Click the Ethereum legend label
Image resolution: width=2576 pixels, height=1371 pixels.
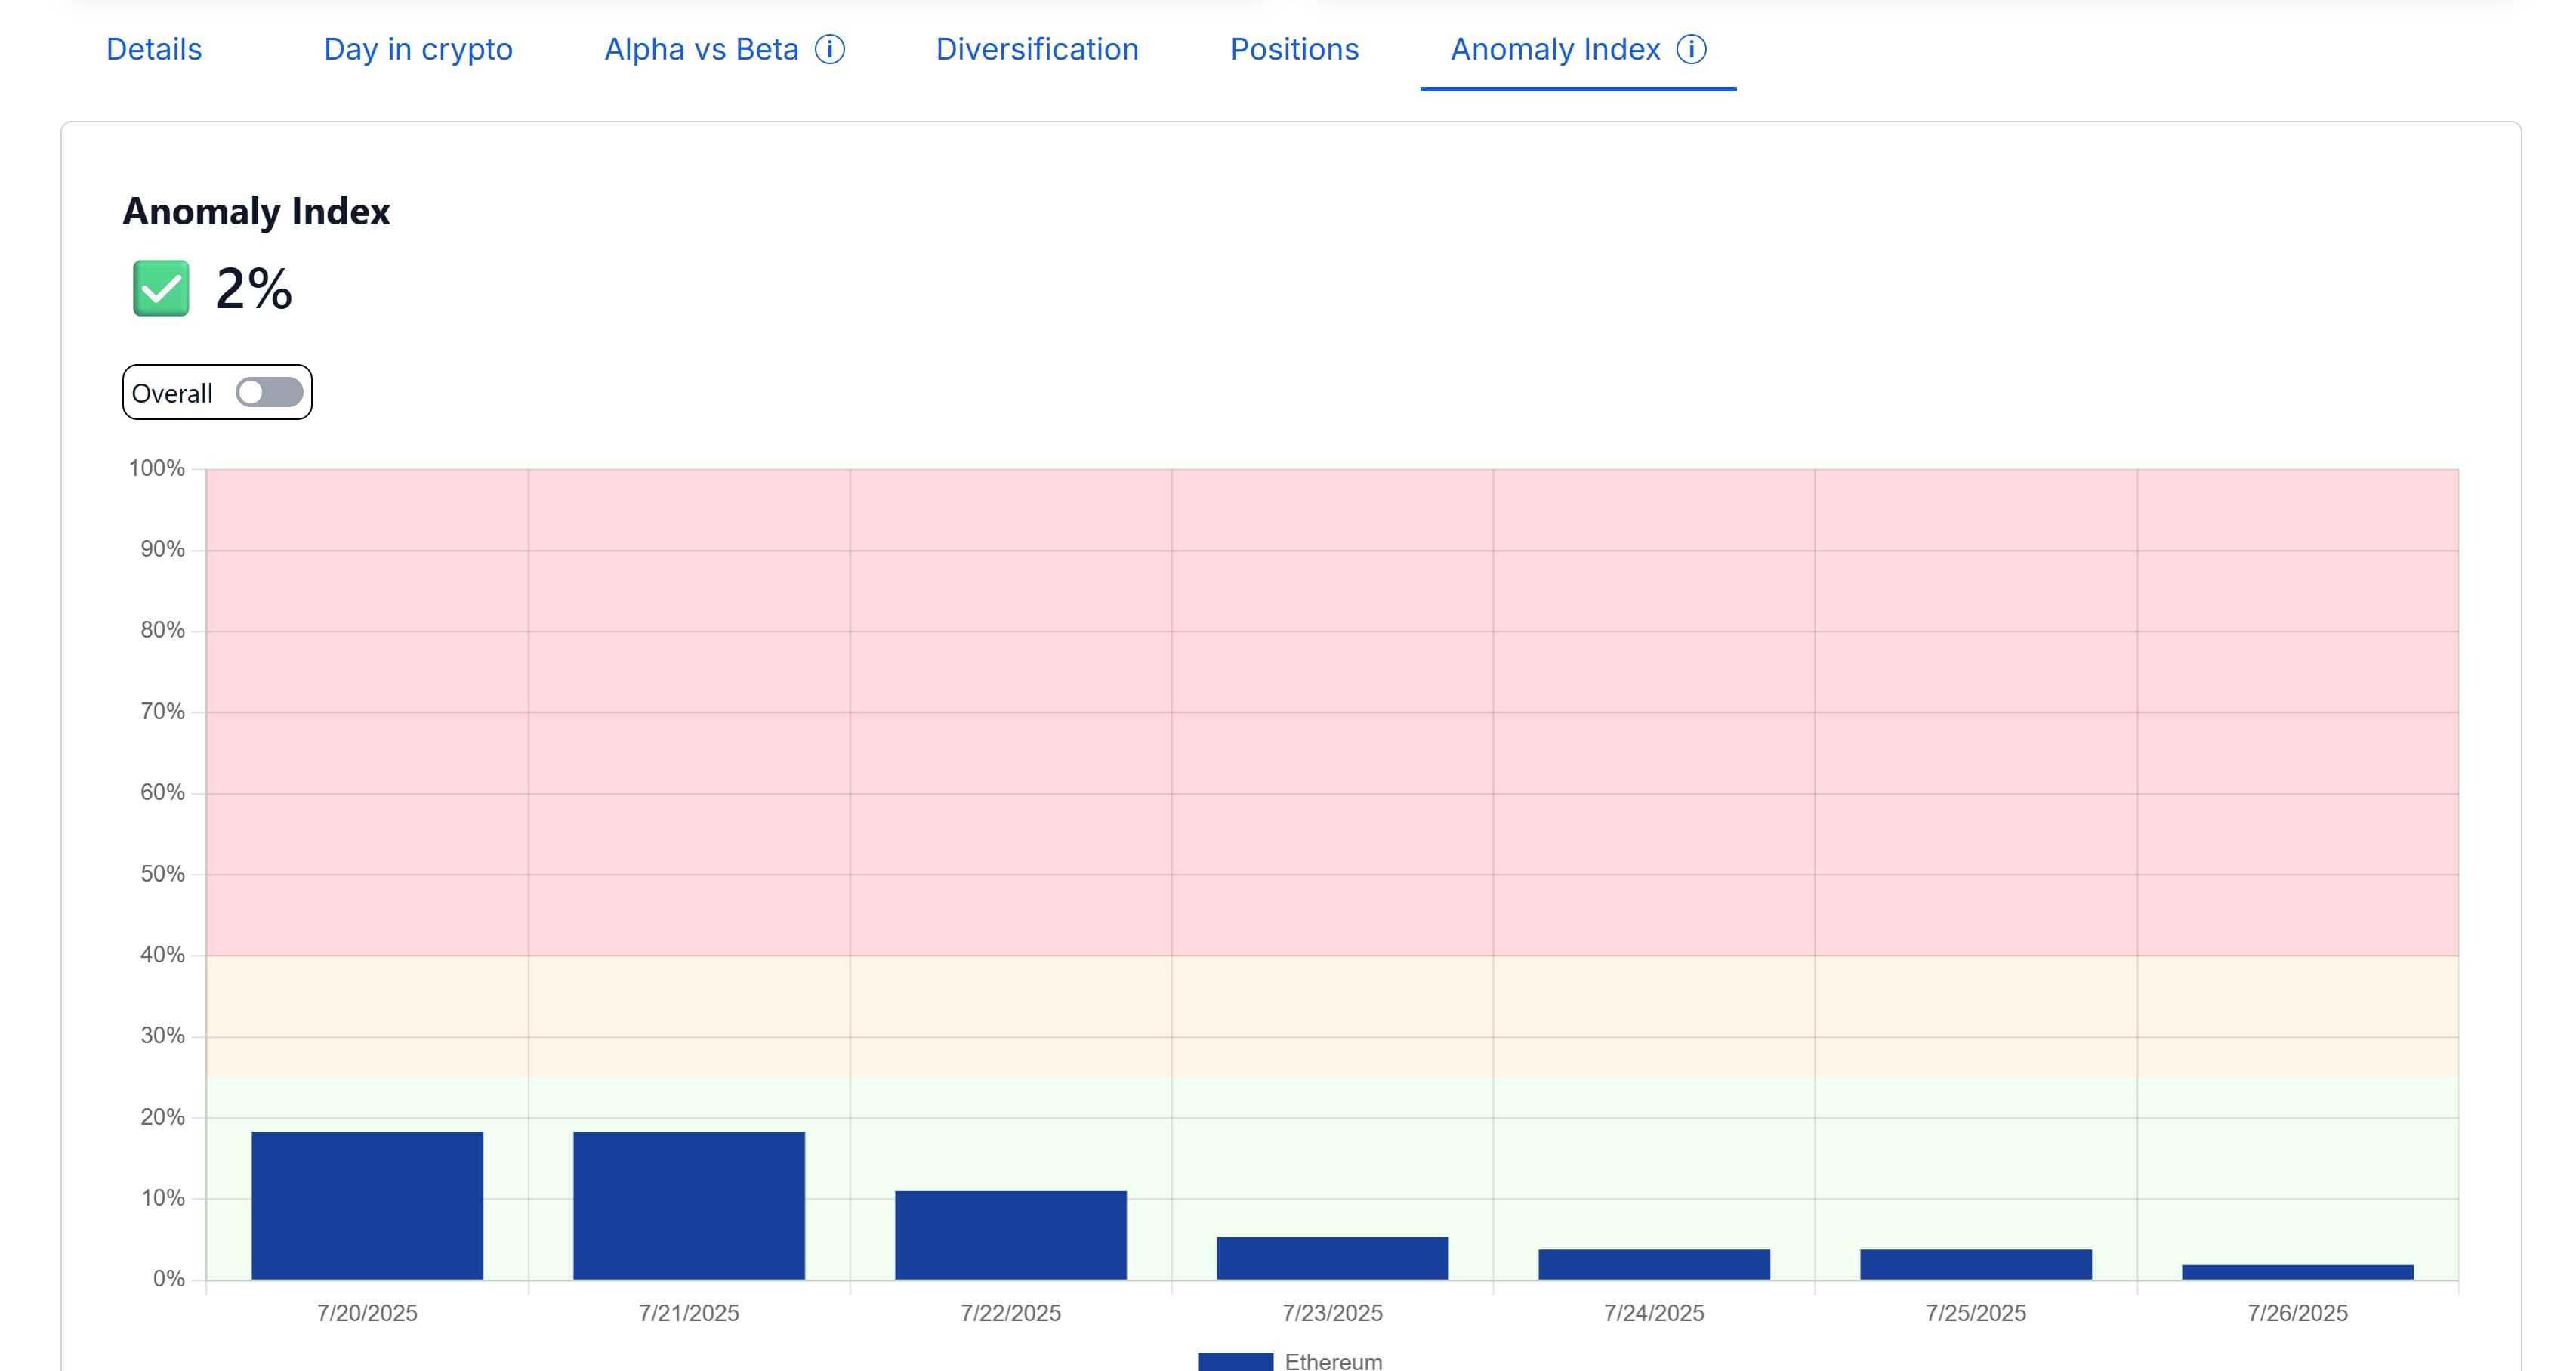coord(1333,1361)
